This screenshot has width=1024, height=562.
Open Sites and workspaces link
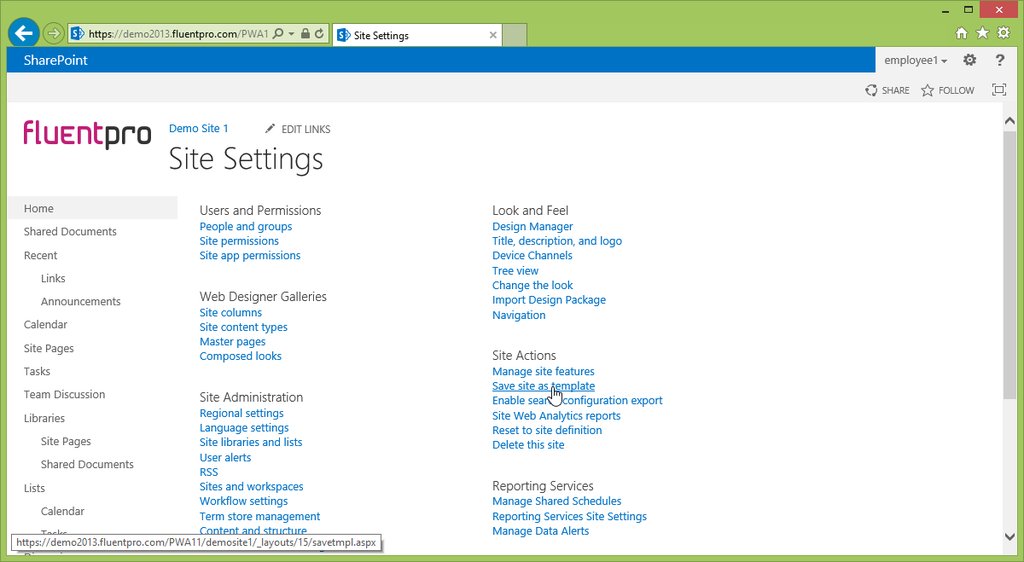(251, 487)
